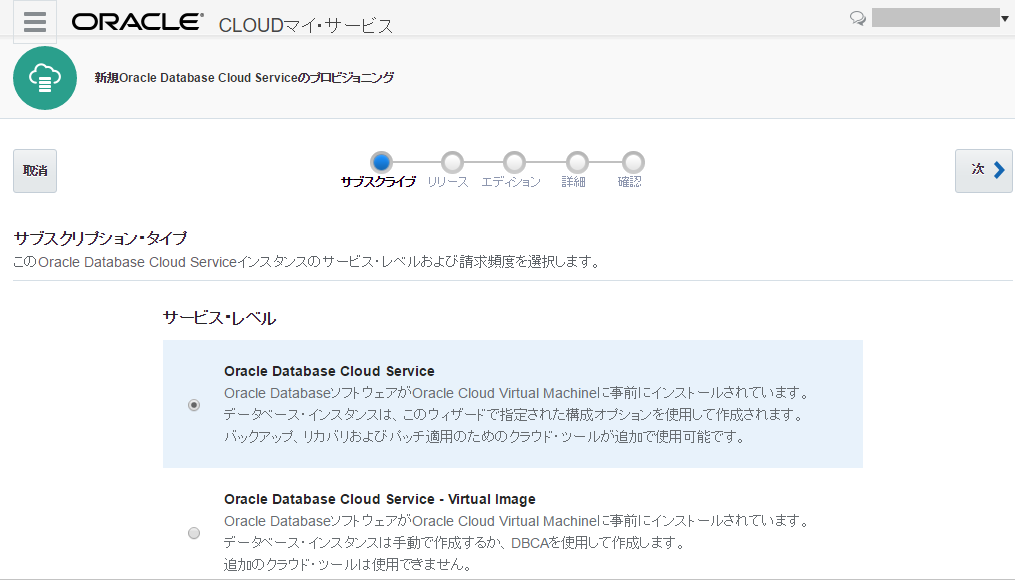Click the 取消 cancel button
This screenshot has height=580, width=1015.
[x=35, y=171]
